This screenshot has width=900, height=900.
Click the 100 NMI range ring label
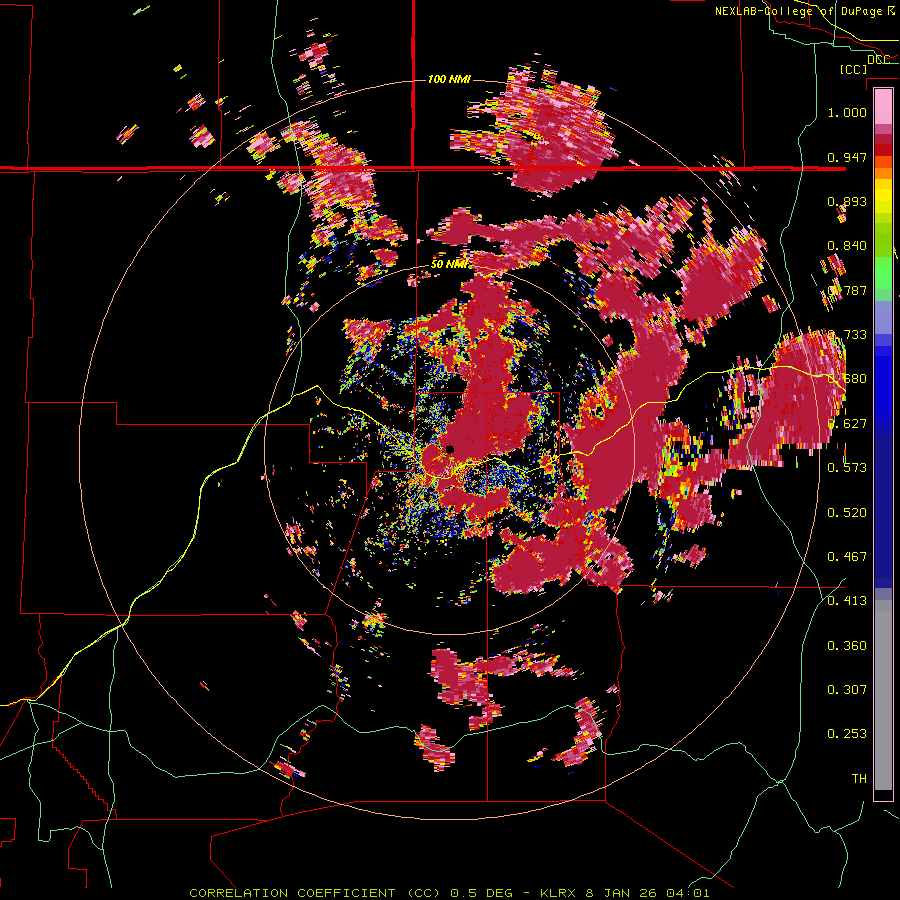click(449, 79)
